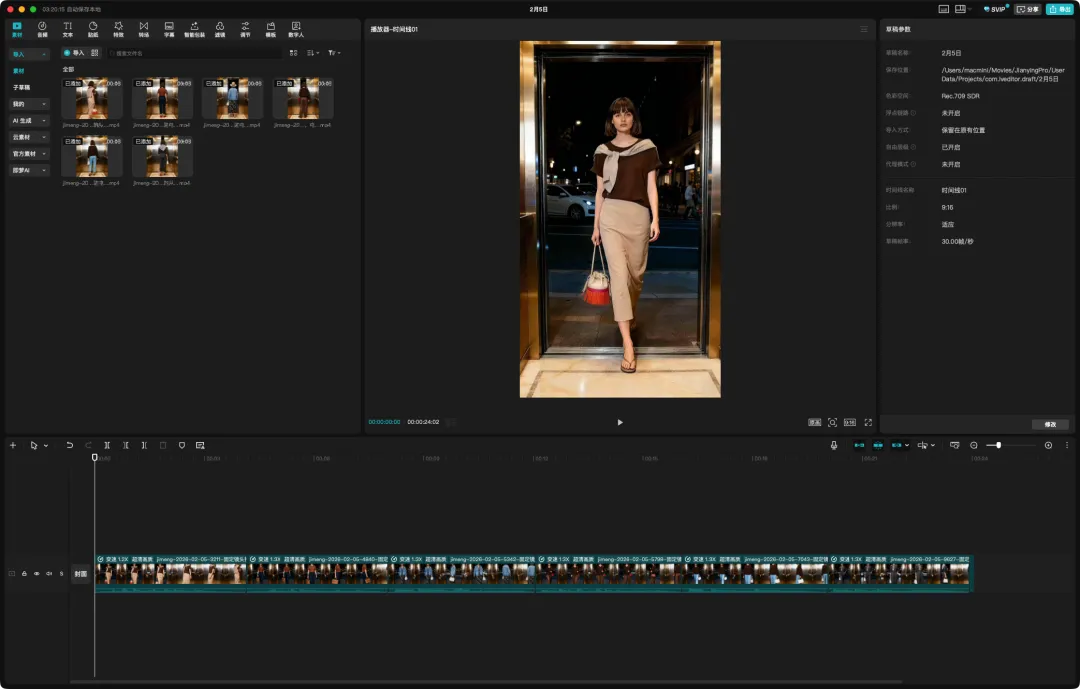Hide the video track with eye icon
Viewport: 1080px width, 689px height.
click(37, 574)
